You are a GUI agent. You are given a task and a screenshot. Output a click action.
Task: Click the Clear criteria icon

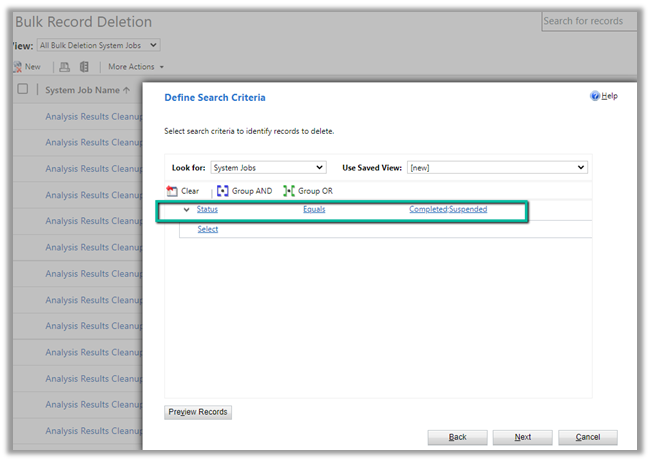point(172,191)
